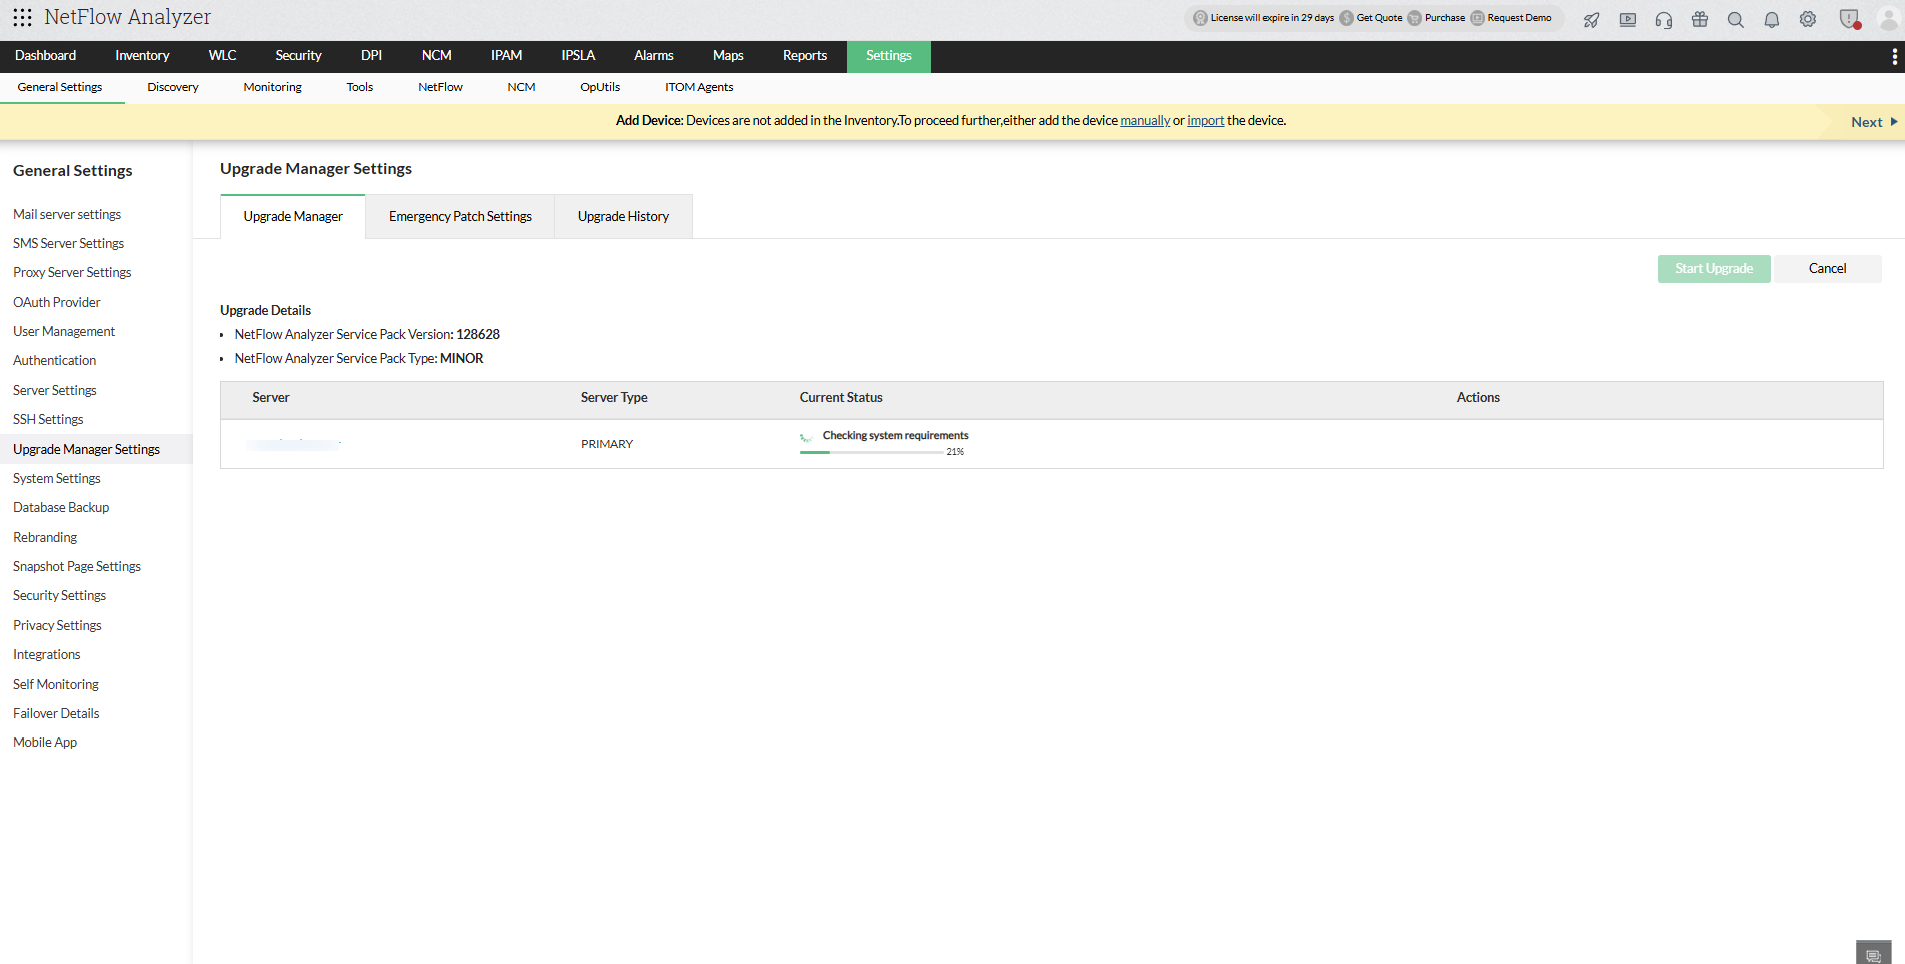This screenshot has height=964, width=1905.
Task: Open the Reports menu
Action: point(805,56)
